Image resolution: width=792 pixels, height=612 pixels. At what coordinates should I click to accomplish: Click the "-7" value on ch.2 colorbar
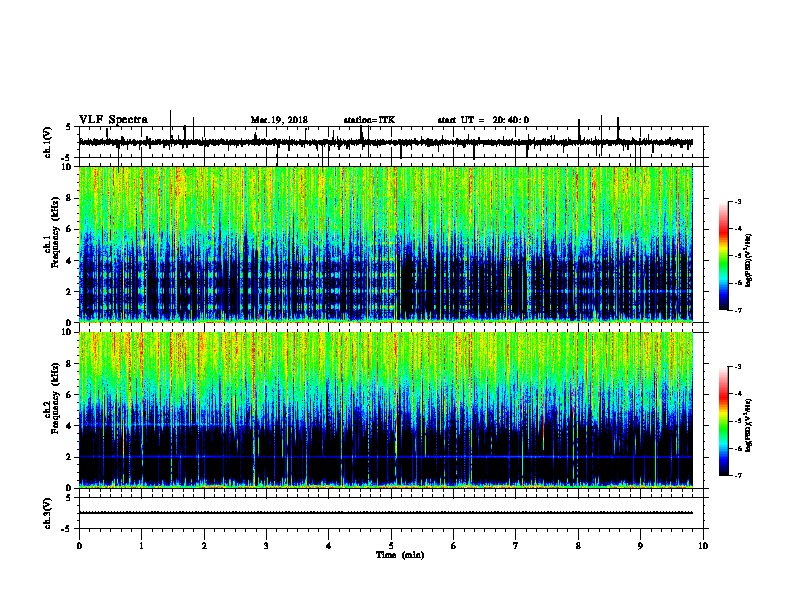[737, 475]
